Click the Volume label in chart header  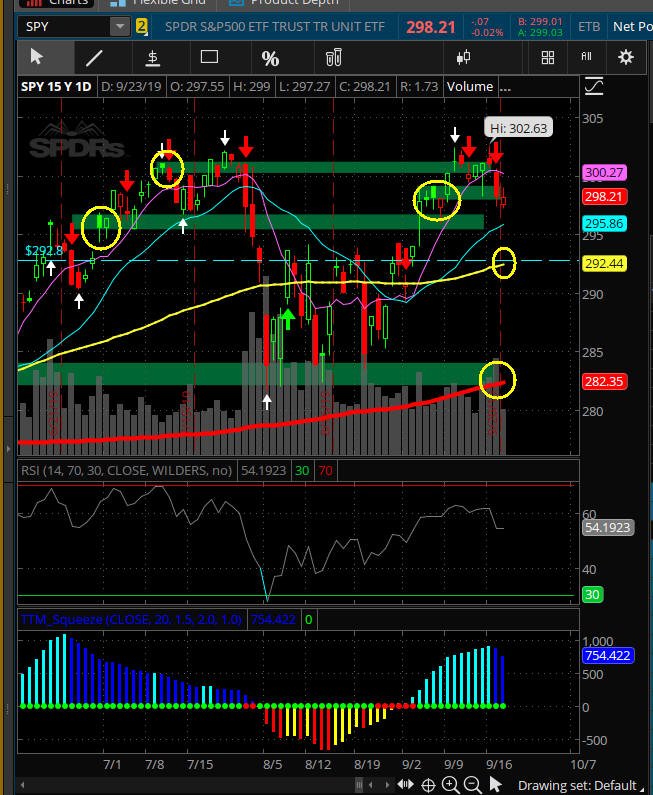point(470,87)
